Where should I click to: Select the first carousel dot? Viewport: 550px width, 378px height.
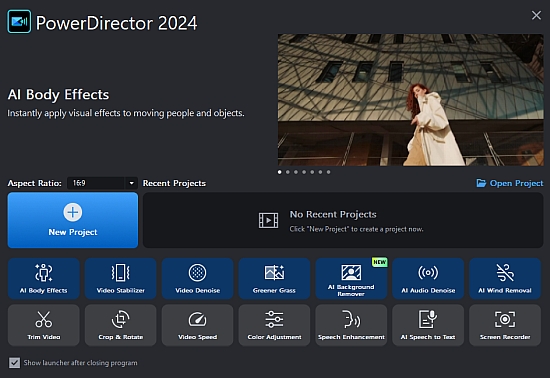280,172
